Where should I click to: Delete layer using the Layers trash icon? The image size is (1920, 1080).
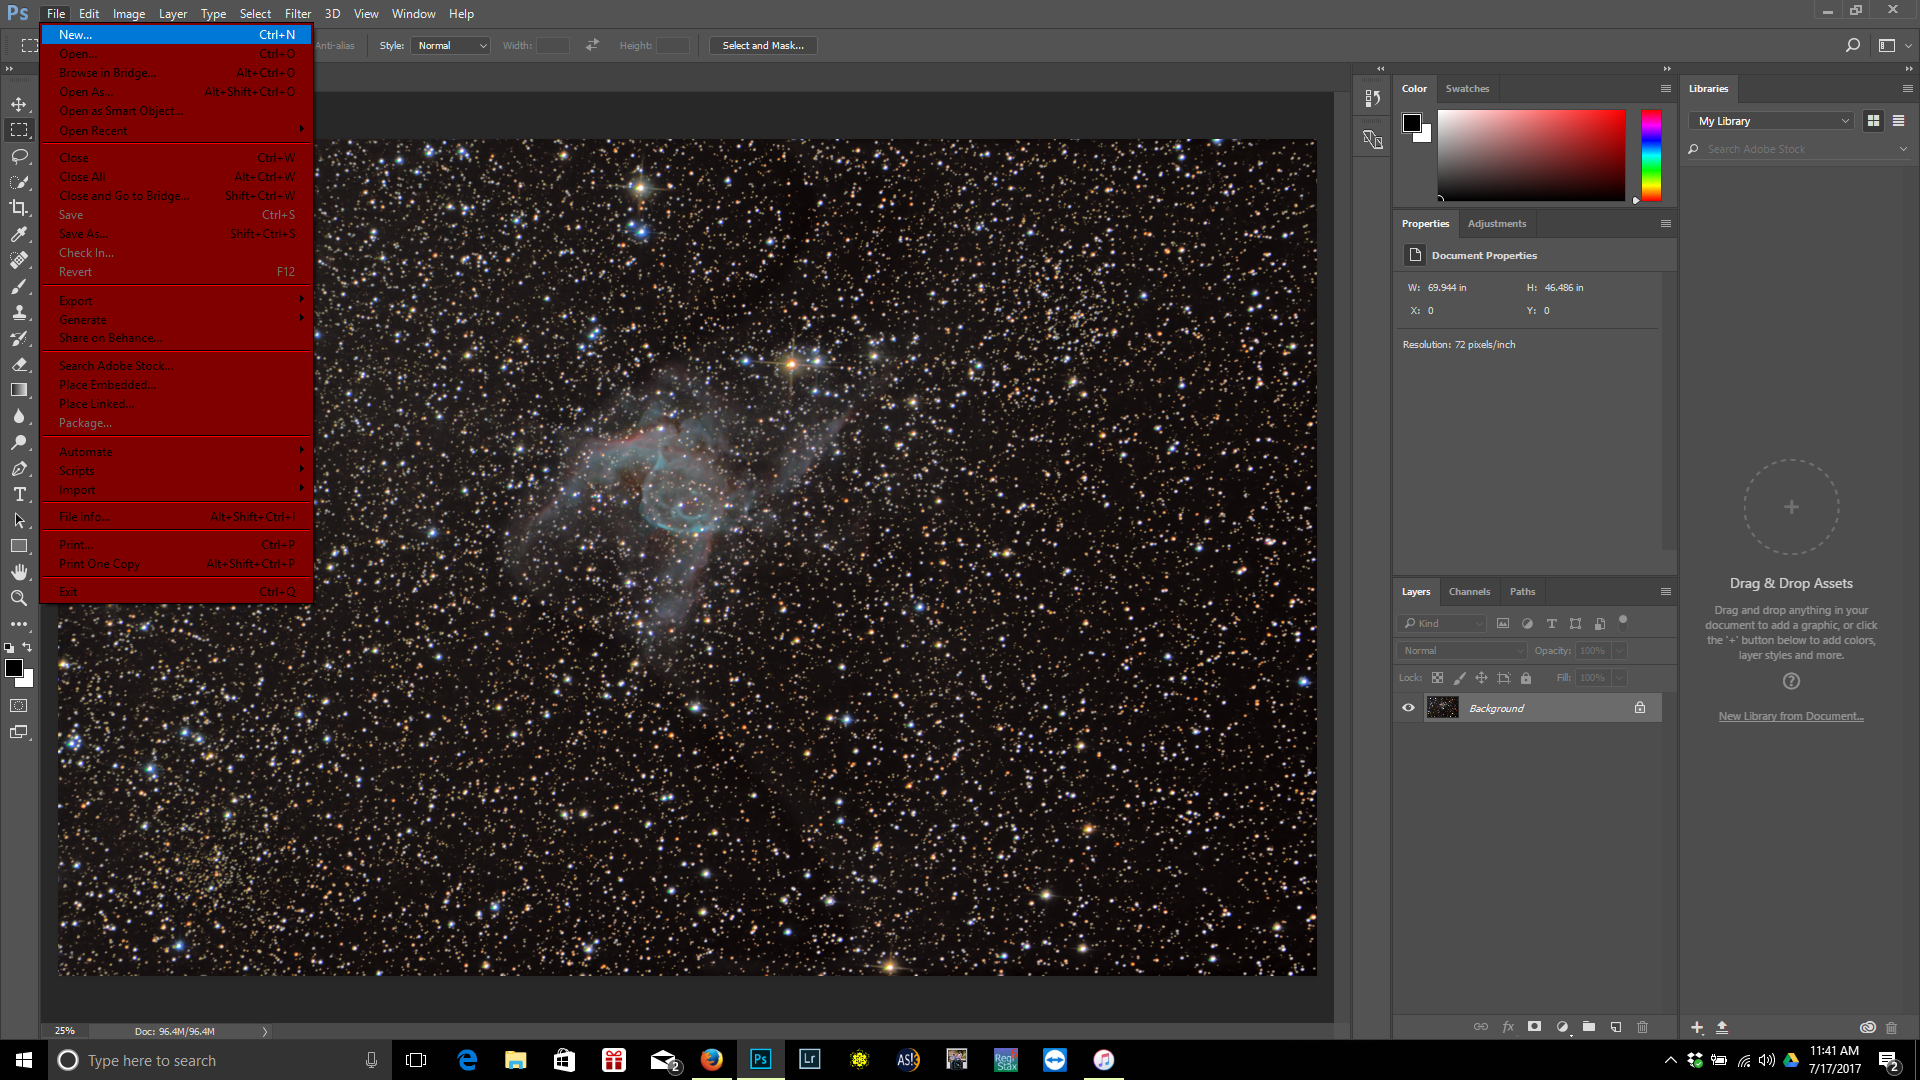[1642, 1027]
